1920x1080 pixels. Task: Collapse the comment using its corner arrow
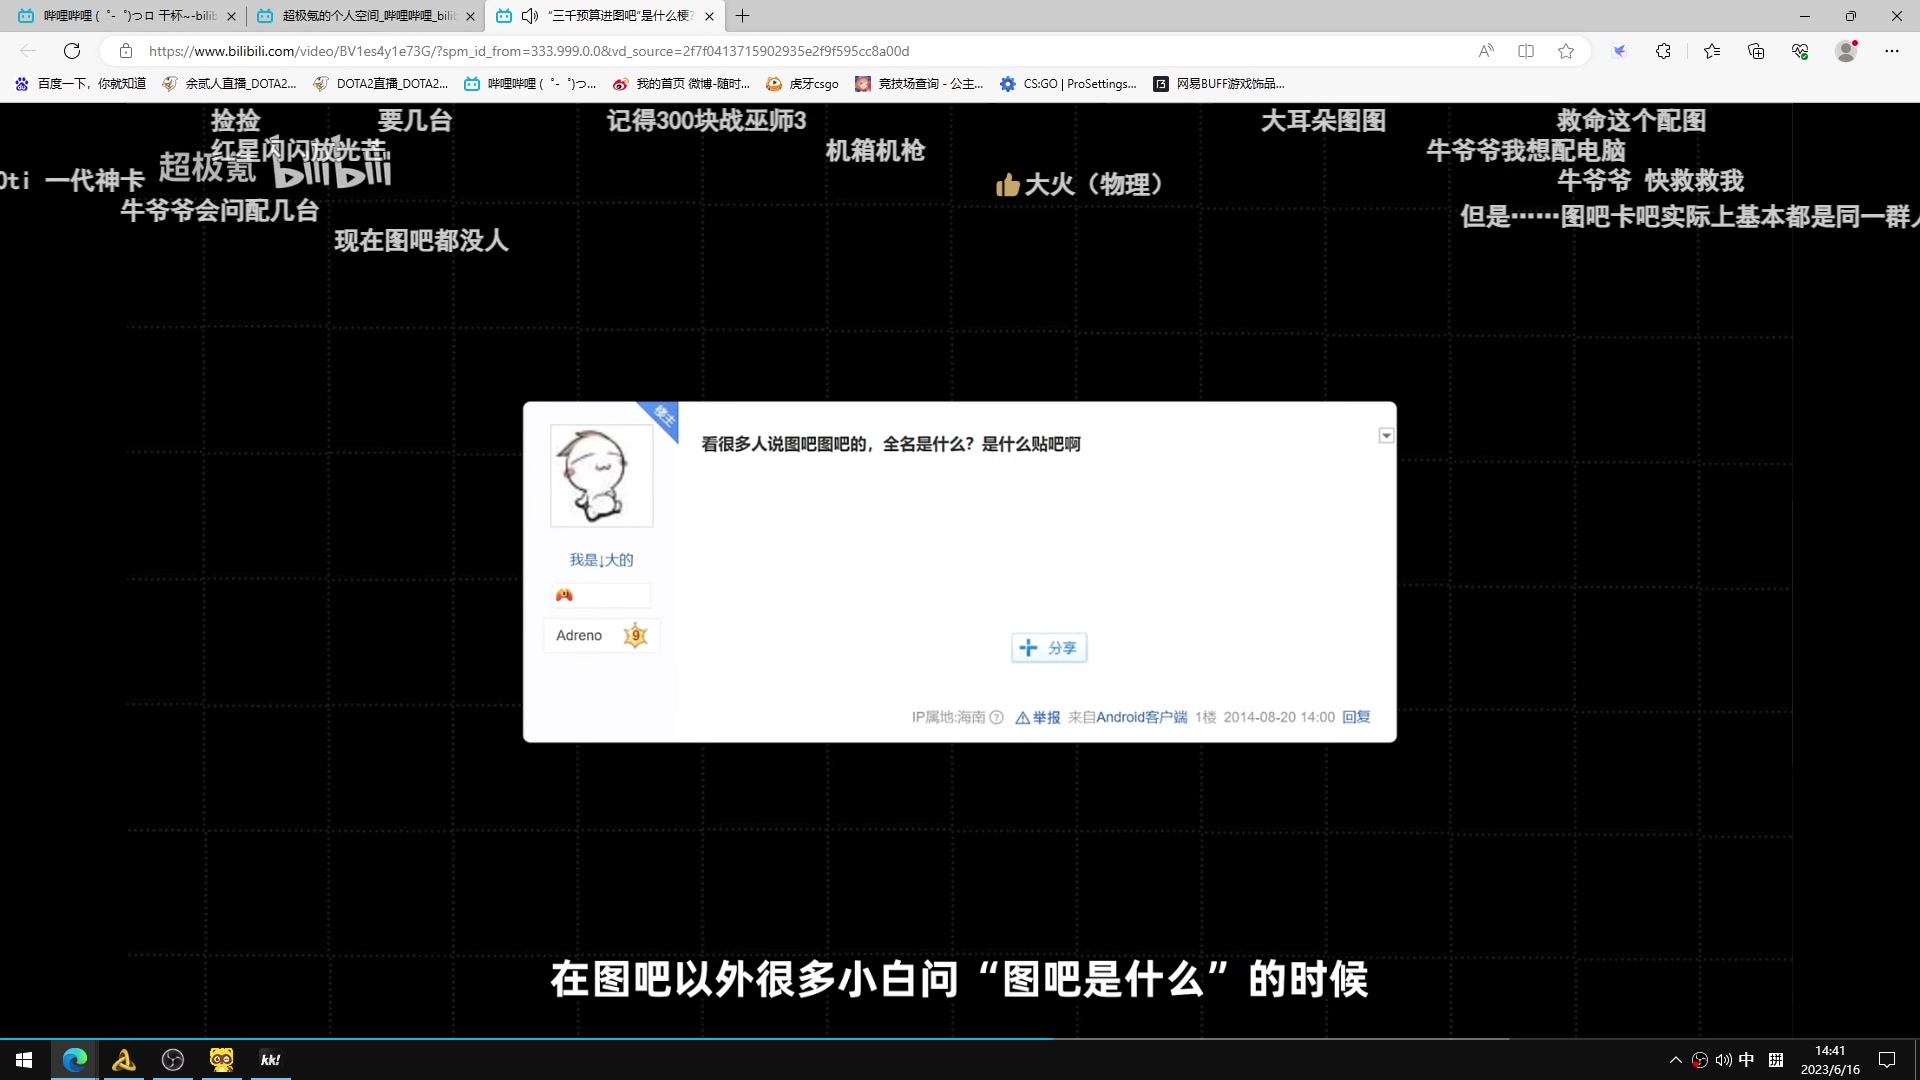(x=1386, y=435)
